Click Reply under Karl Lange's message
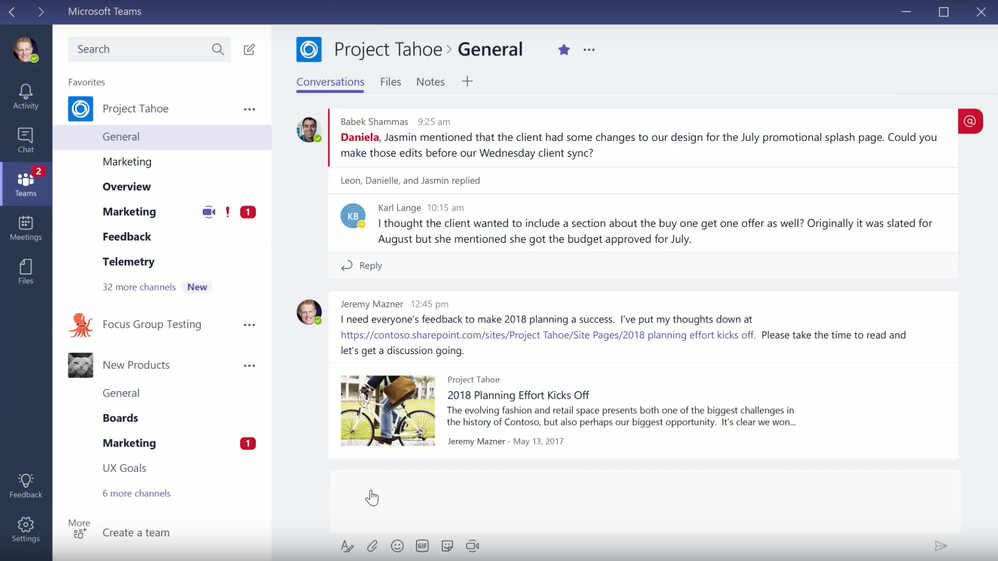Screen dimensions: 998x561 pos(370,266)
